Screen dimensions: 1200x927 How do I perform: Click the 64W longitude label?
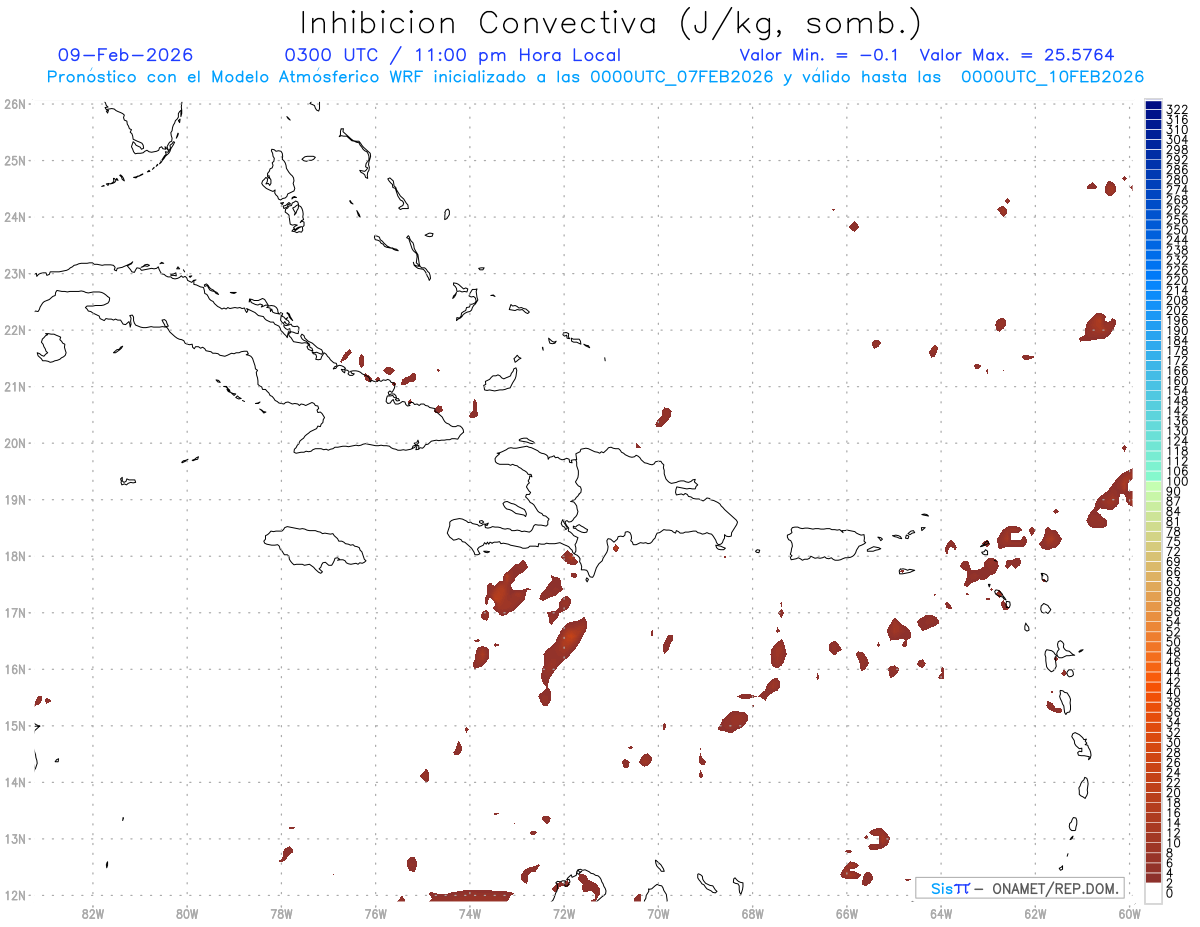pos(941,913)
